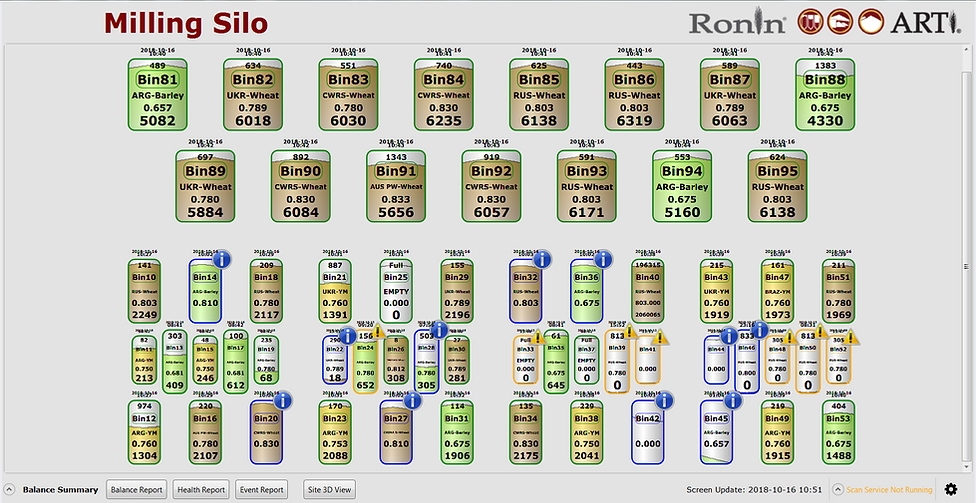Click the ARTI logo
This screenshot has width=976, height=503.
tap(926, 23)
